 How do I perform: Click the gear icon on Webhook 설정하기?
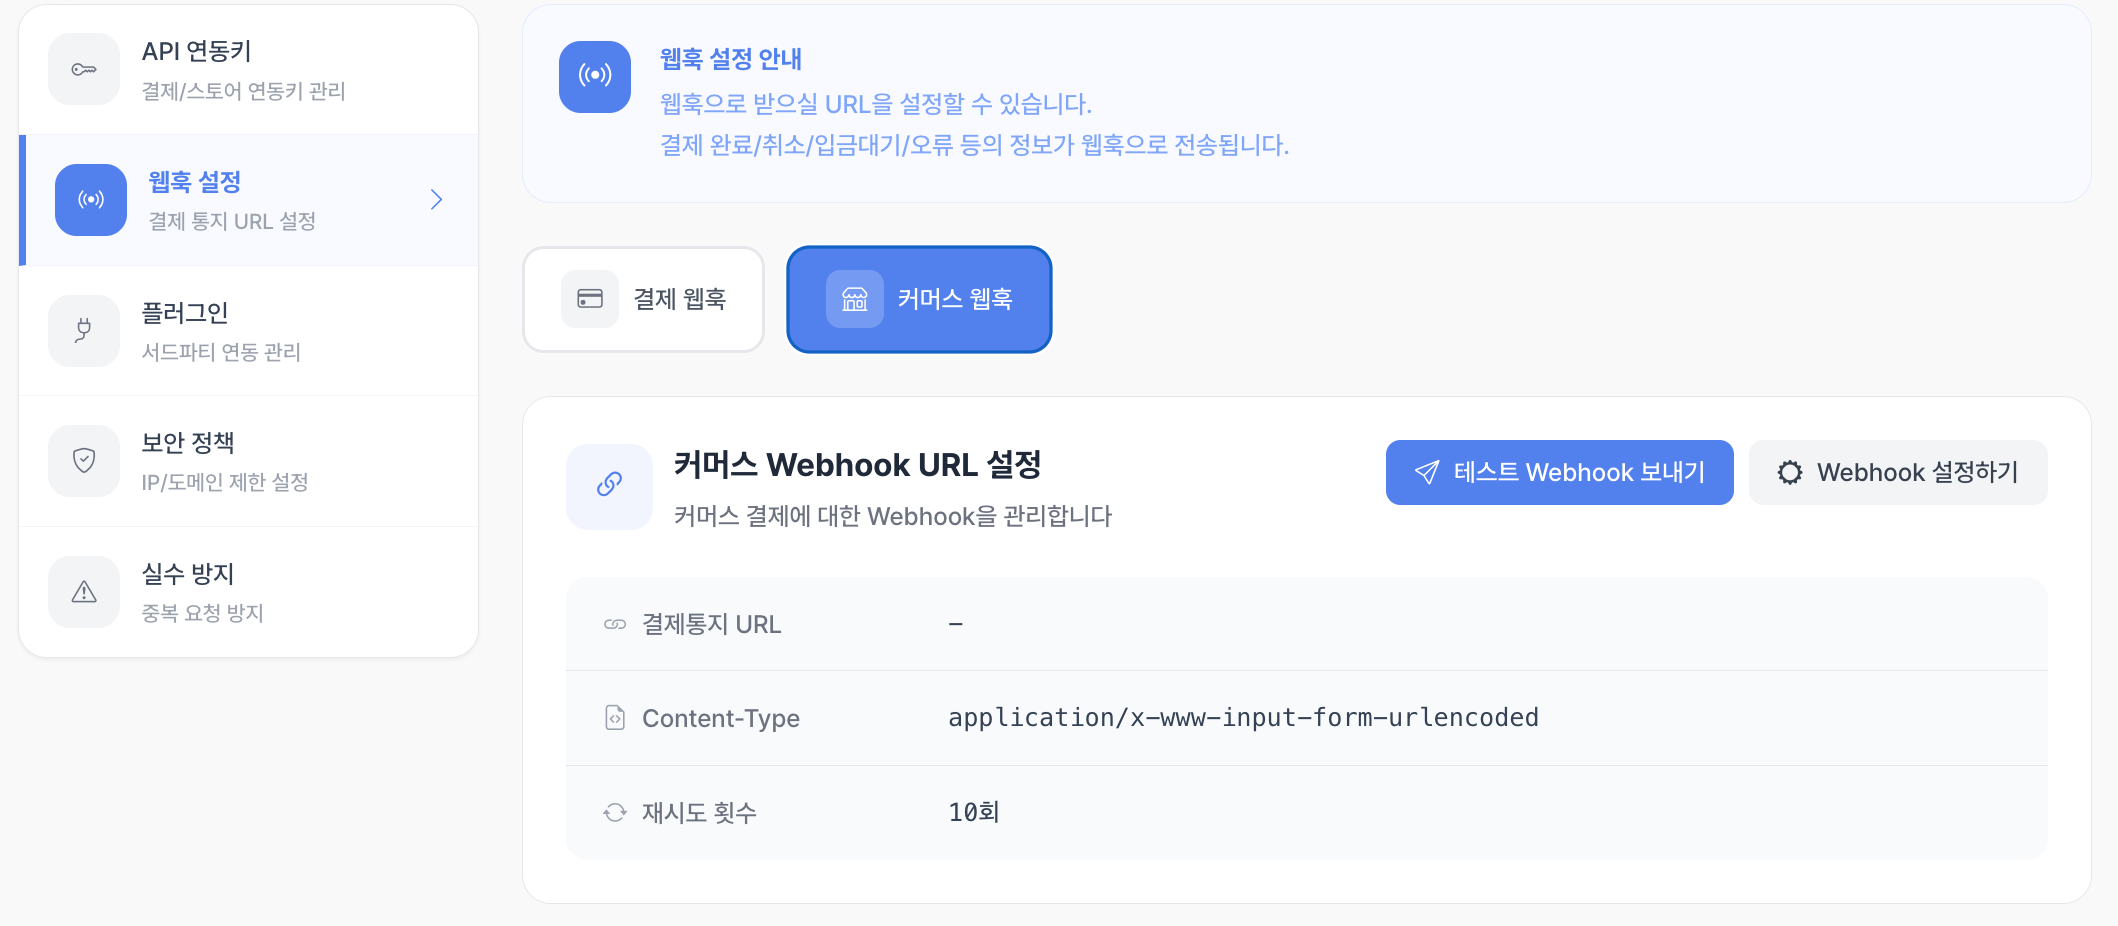click(1790, 472)
